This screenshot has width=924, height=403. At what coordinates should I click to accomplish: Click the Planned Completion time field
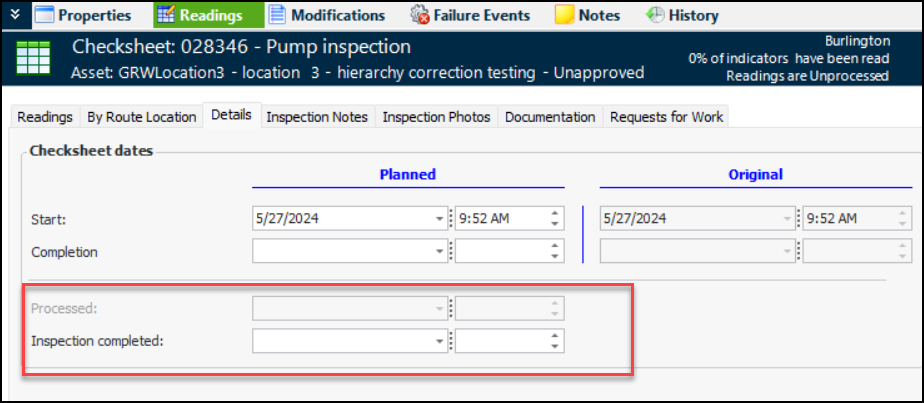500,252
